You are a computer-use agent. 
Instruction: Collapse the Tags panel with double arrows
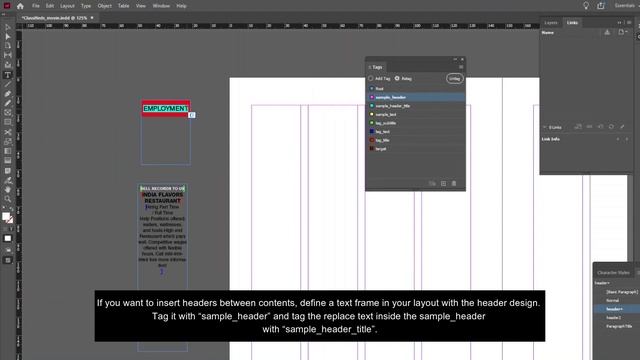[455, 60]
